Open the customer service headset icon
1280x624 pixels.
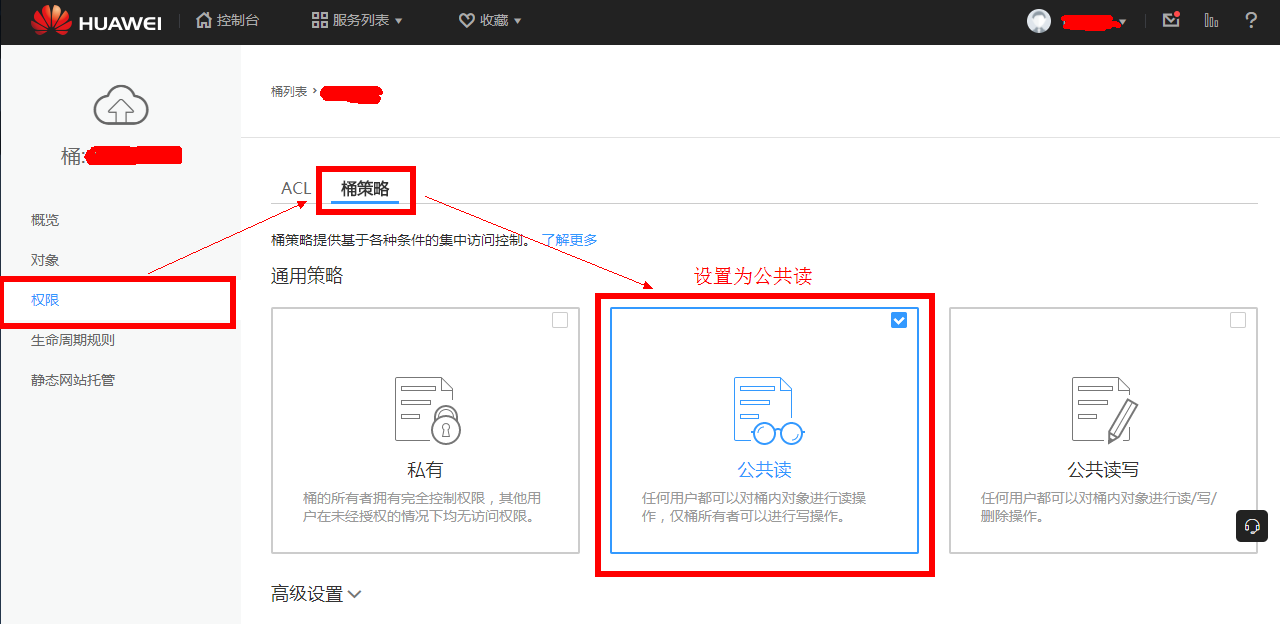pos(1252,526)
